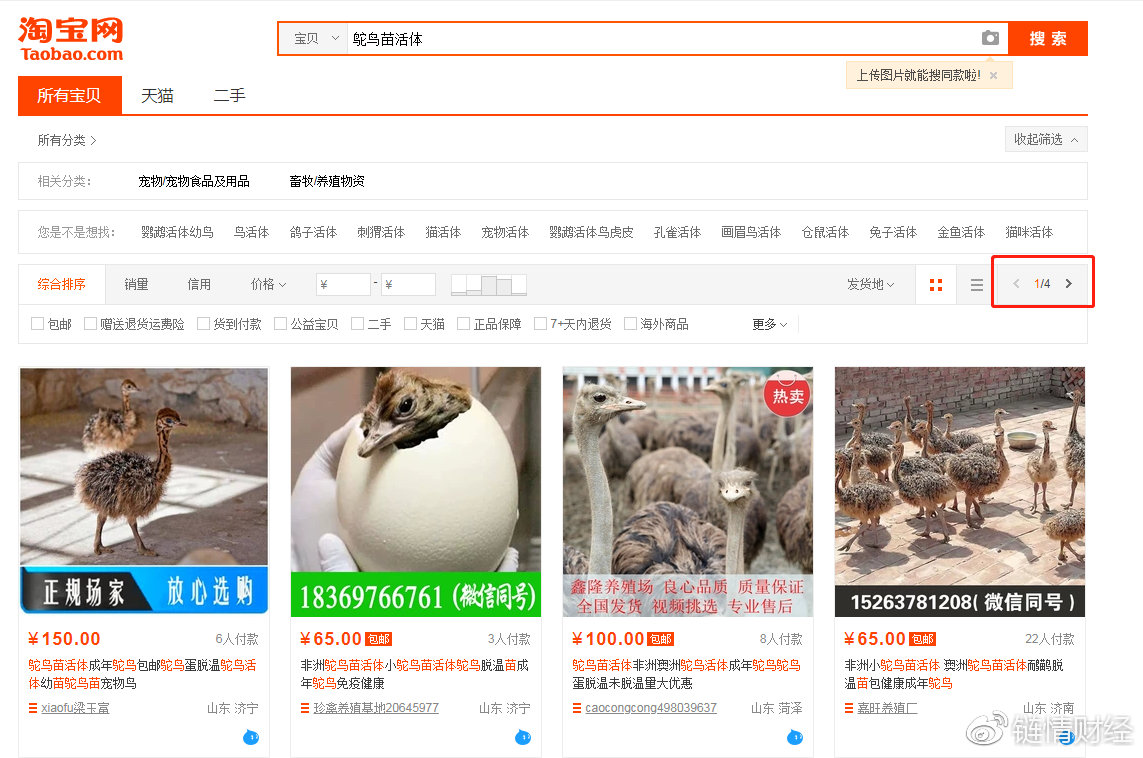Image resolution: width=1143 pixels, height=758 pixels.
Task: Click the camera icon for image search
Action: [x=990, y=38]
